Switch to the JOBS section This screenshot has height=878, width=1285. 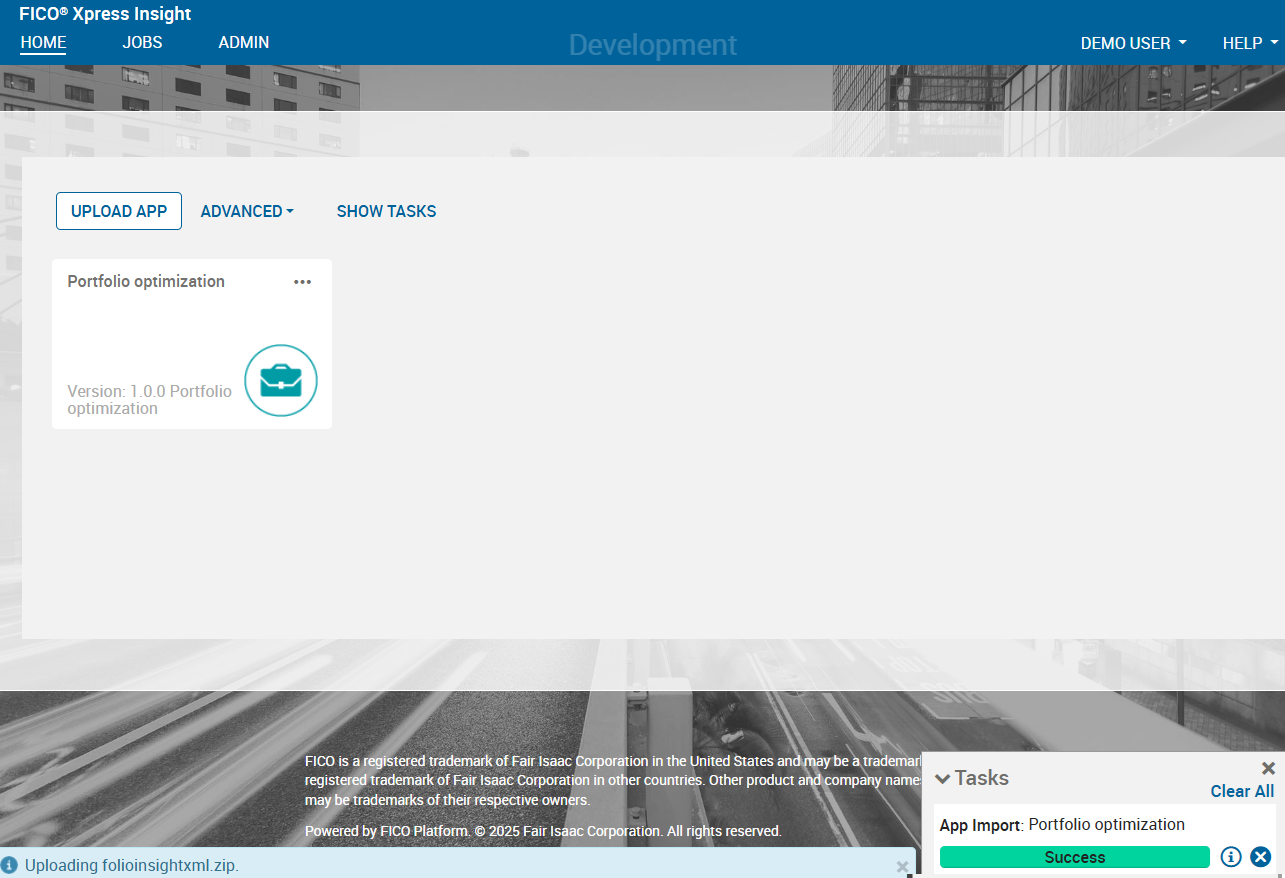141,43
